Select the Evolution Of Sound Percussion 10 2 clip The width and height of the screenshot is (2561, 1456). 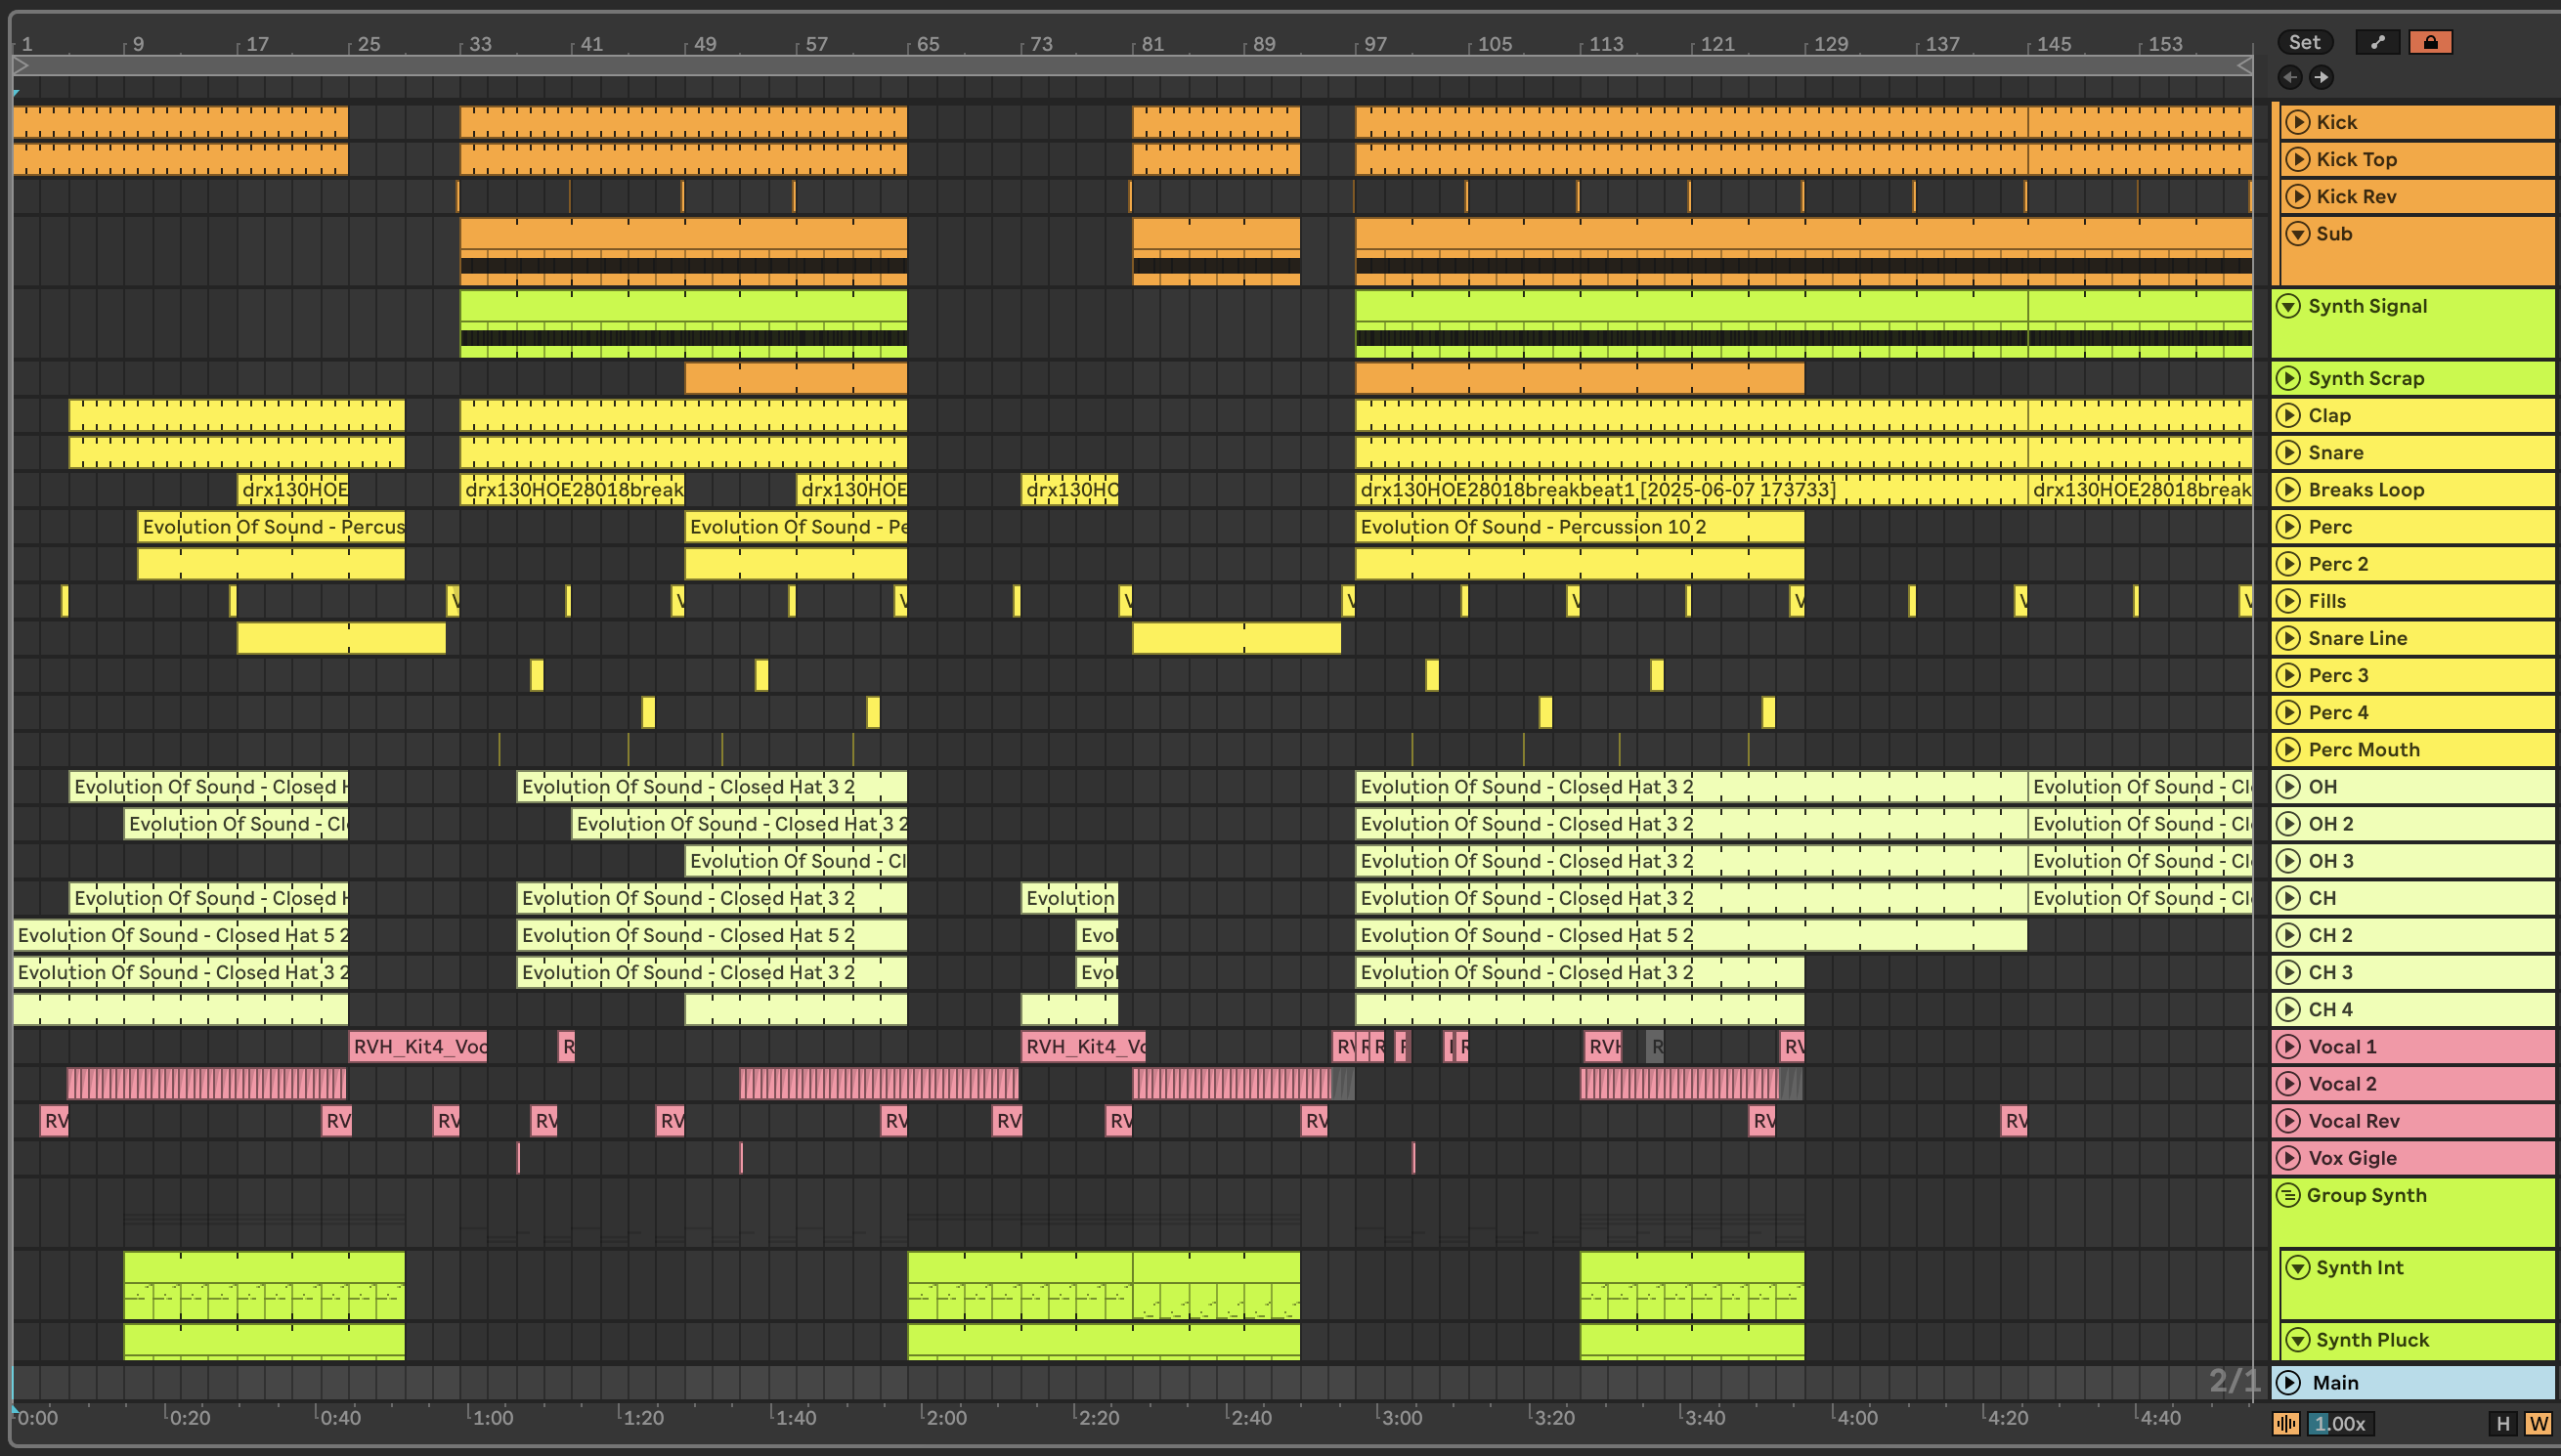(1578, 527)
